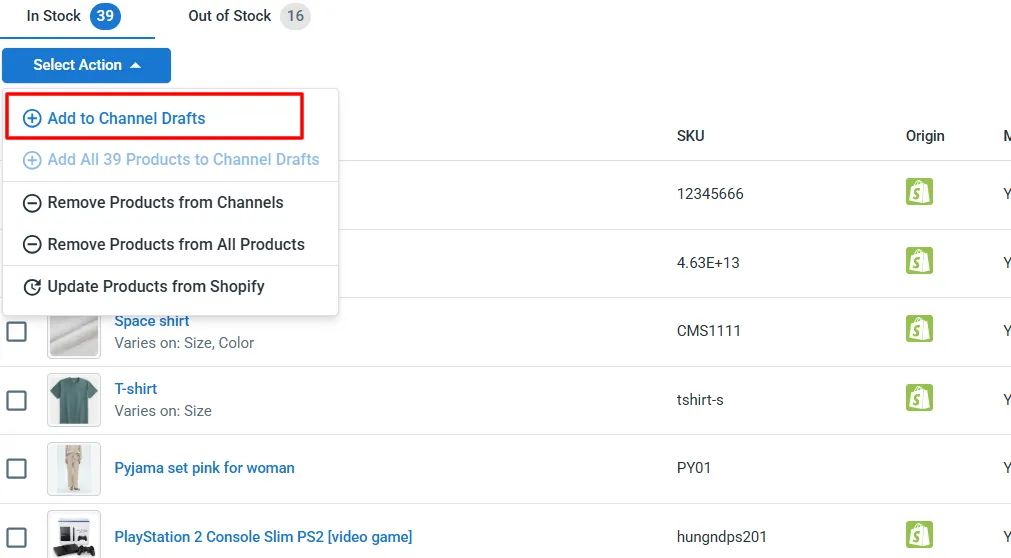This screenshot has height=558, width=1011.
Task: Click the T-shirt product thumbnail
Action: pos(74,400)
